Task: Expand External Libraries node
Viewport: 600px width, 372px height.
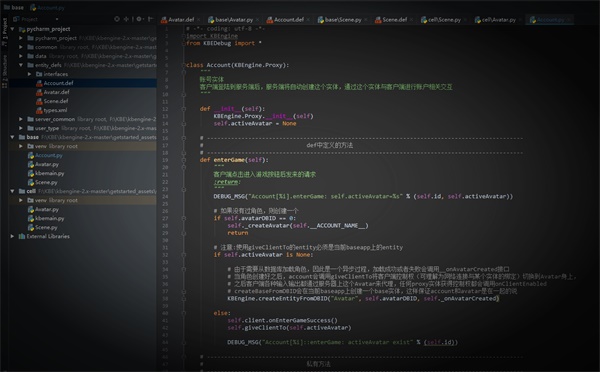Action: (x=12, y=237)
